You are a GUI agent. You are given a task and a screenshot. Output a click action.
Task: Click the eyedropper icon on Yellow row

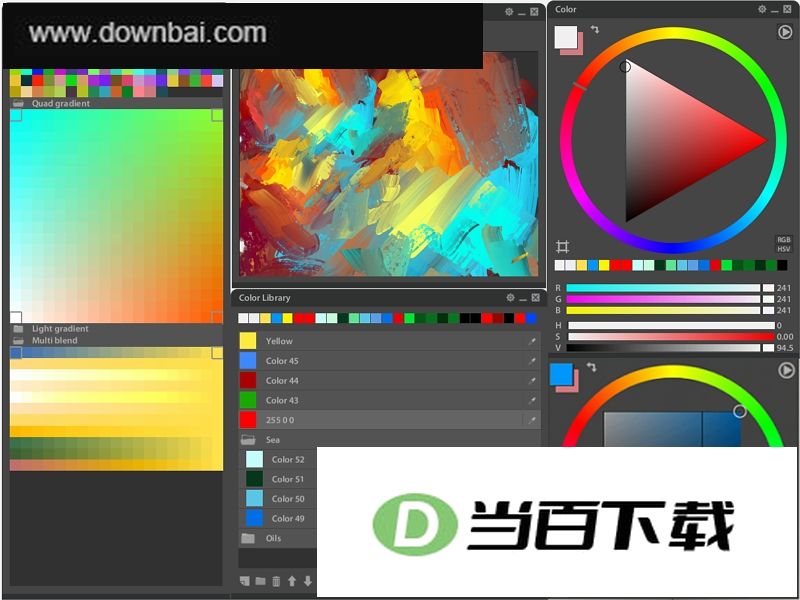532,341
